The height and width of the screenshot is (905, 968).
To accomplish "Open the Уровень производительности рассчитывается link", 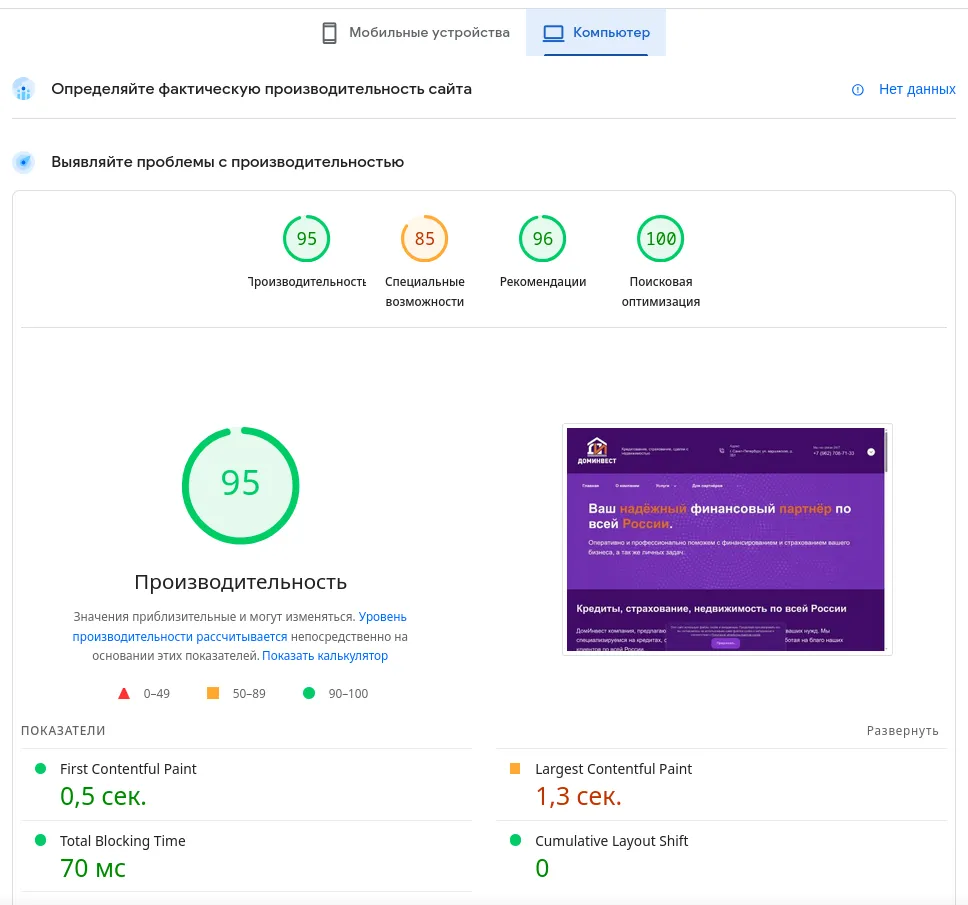I will coord(240,626).
